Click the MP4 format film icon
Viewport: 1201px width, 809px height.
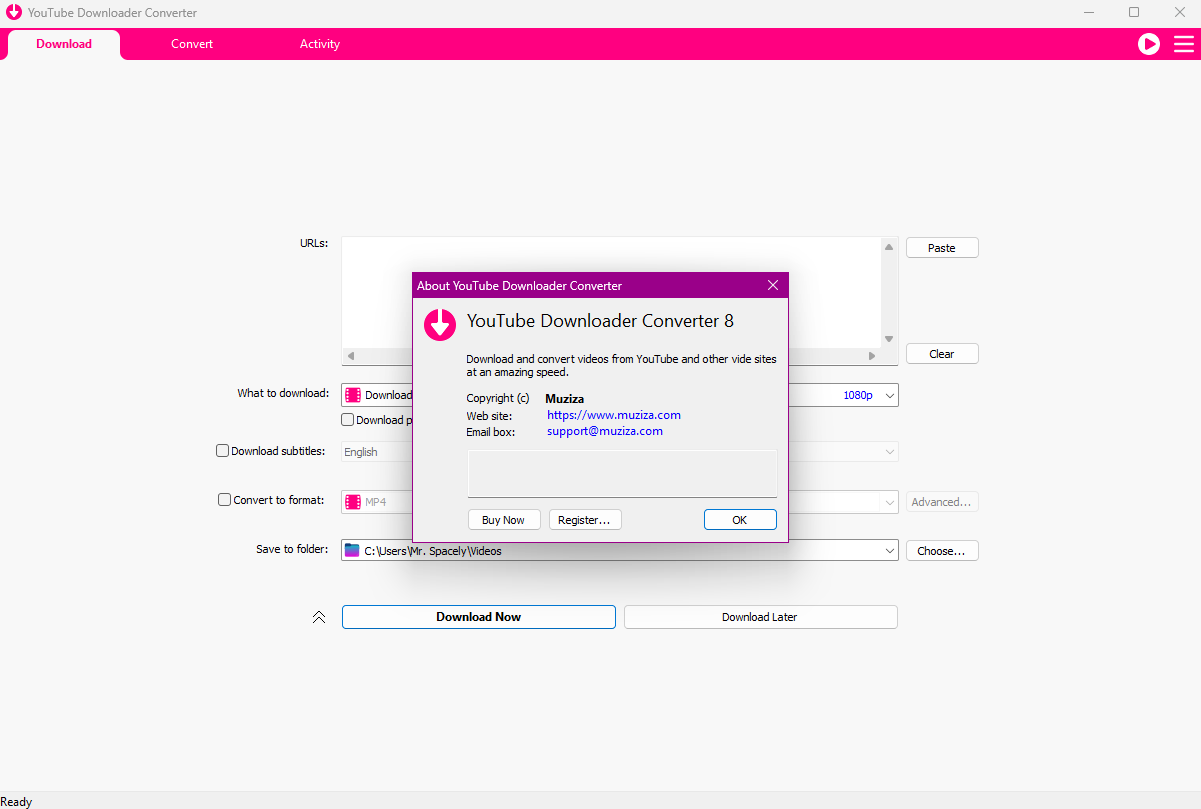click(x=353, y=502)
